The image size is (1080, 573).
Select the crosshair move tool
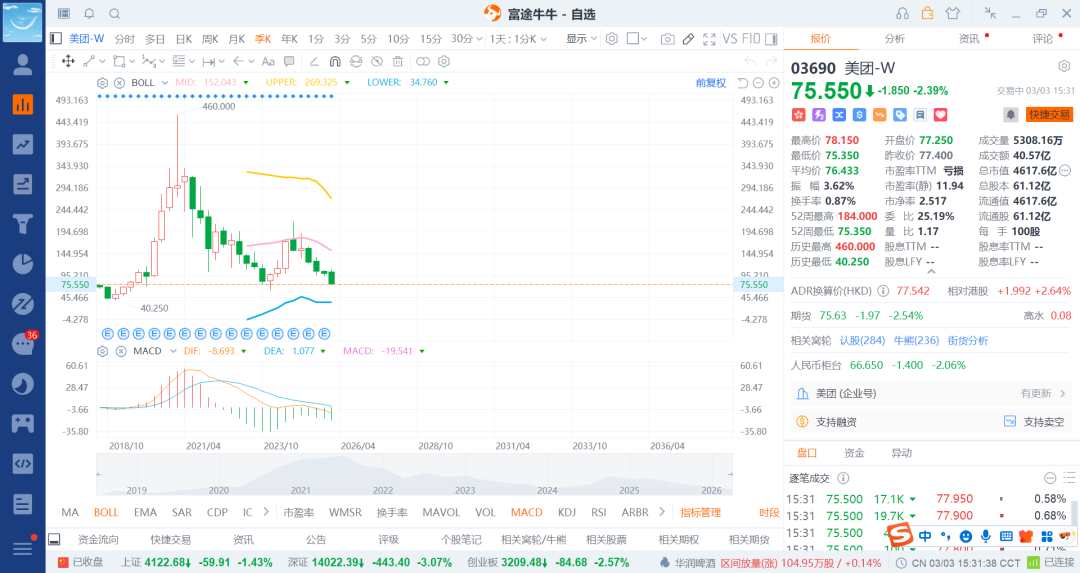68,61
